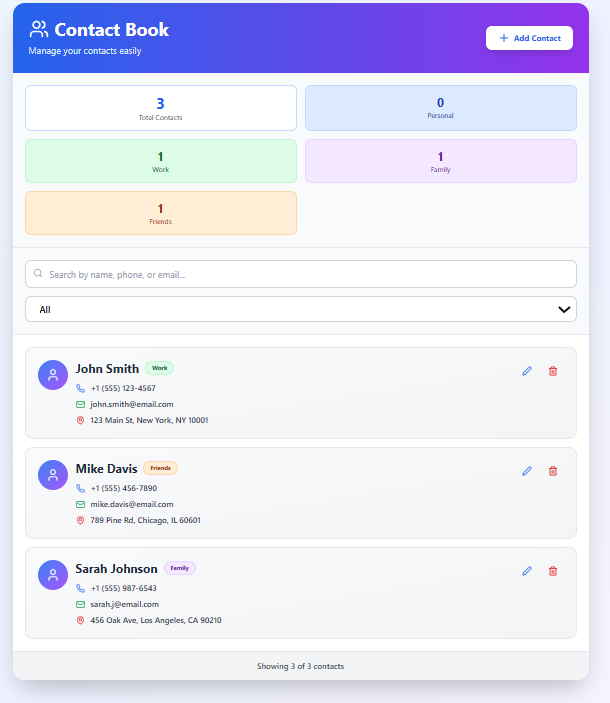Click Mike Davis's phone number
The height and width of the screenshot is (703, 610).
123,488
